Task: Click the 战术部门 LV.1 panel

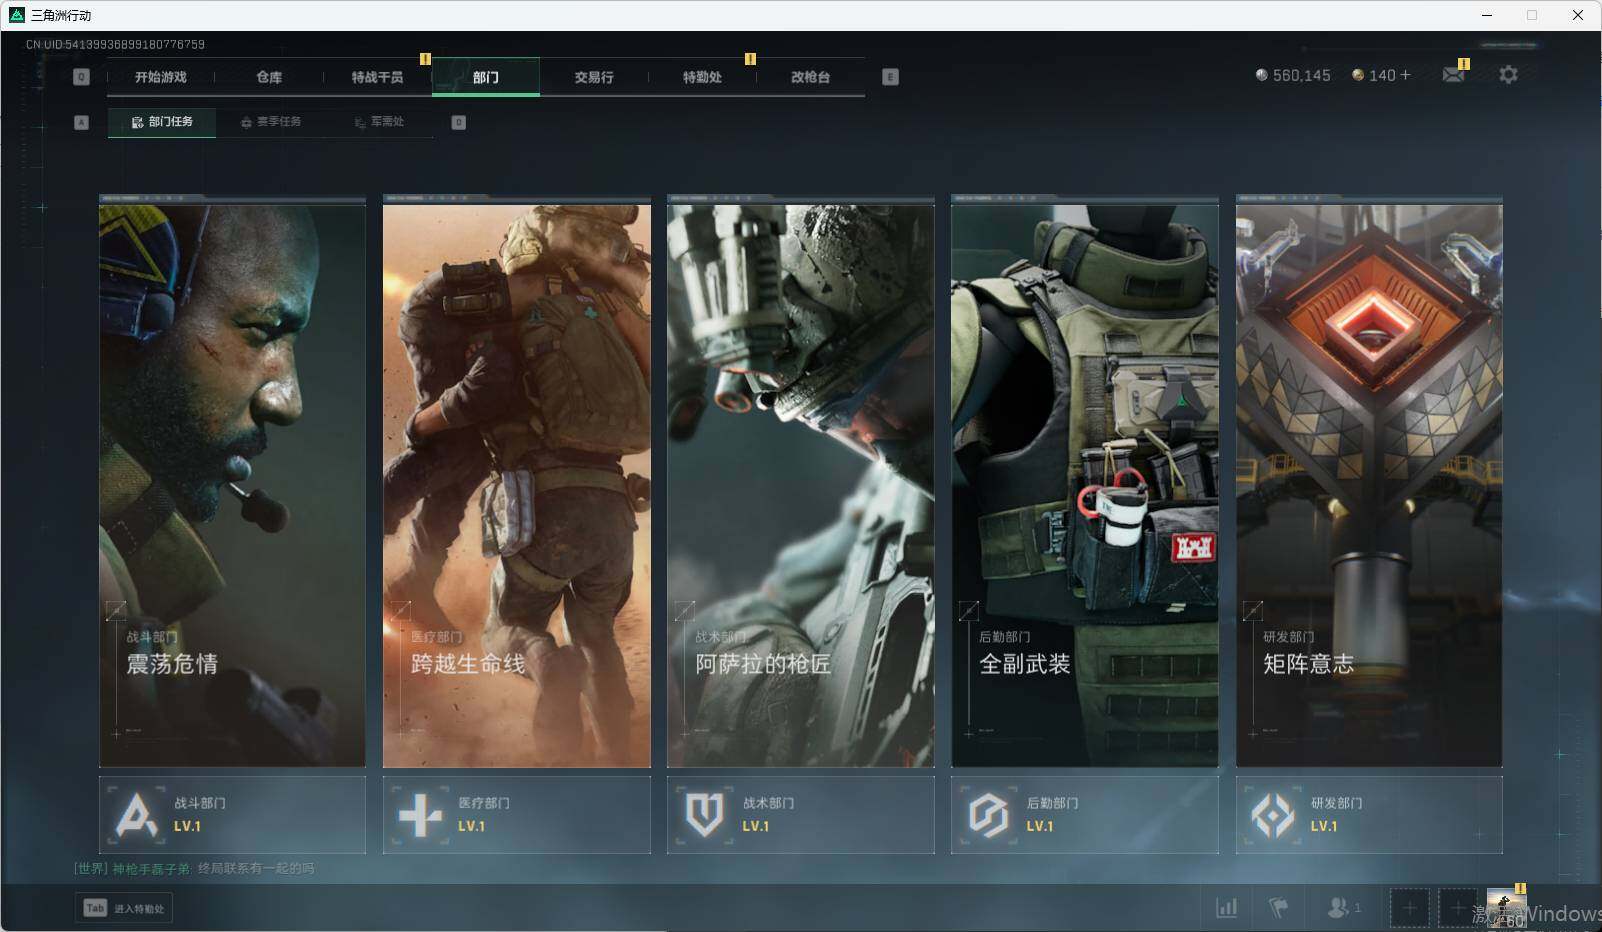Action: tap(801, 815)
